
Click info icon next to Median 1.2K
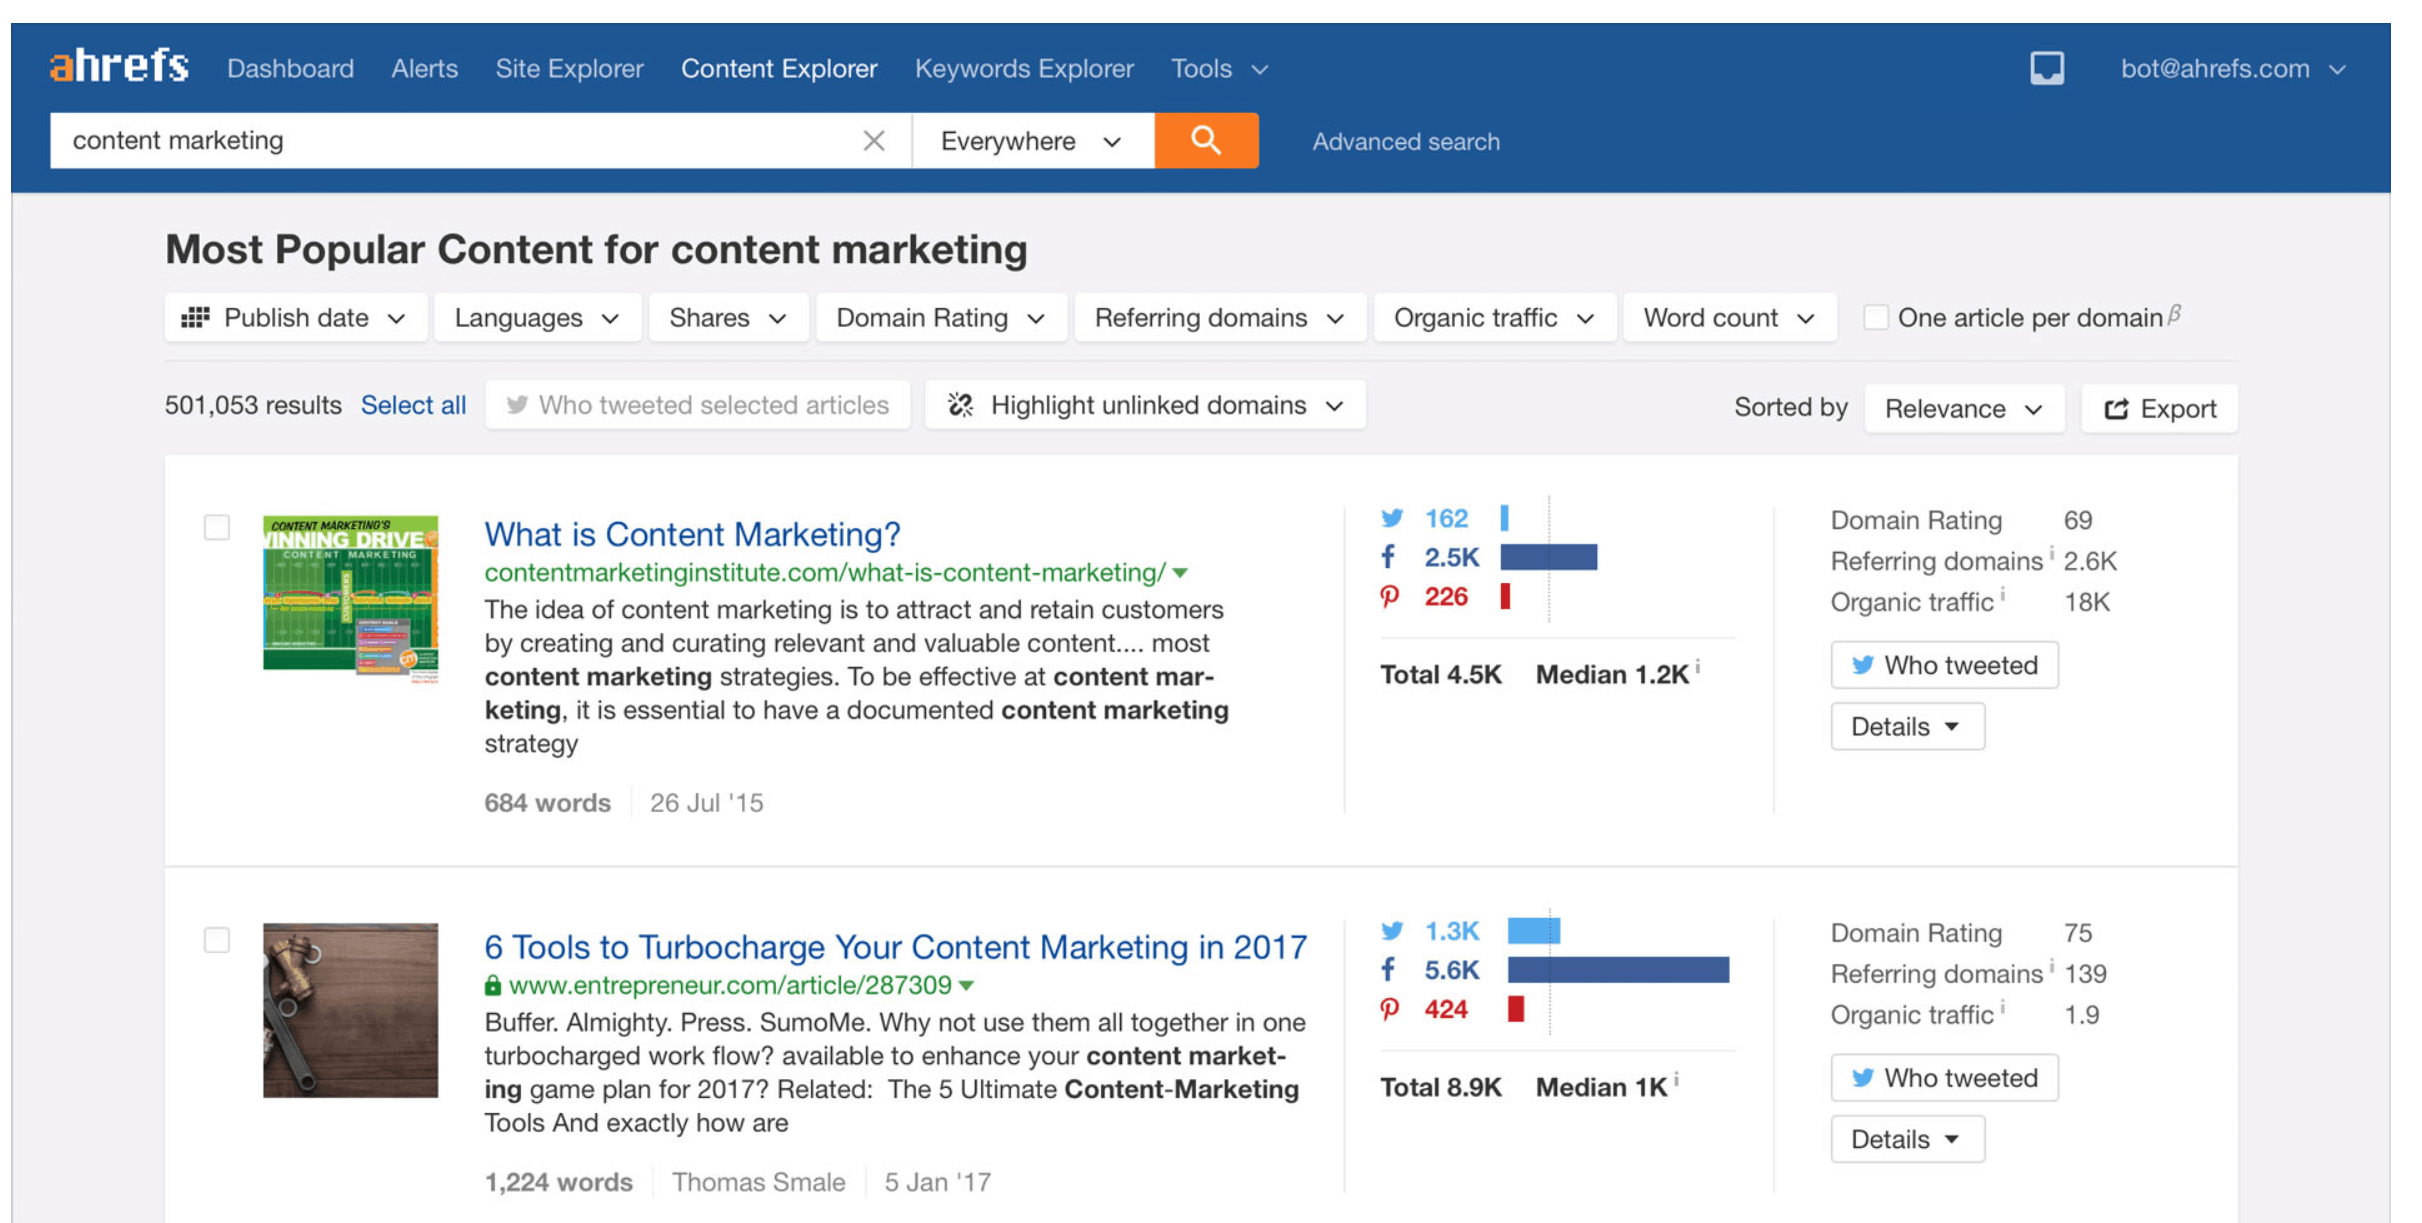coord(1698,667)
